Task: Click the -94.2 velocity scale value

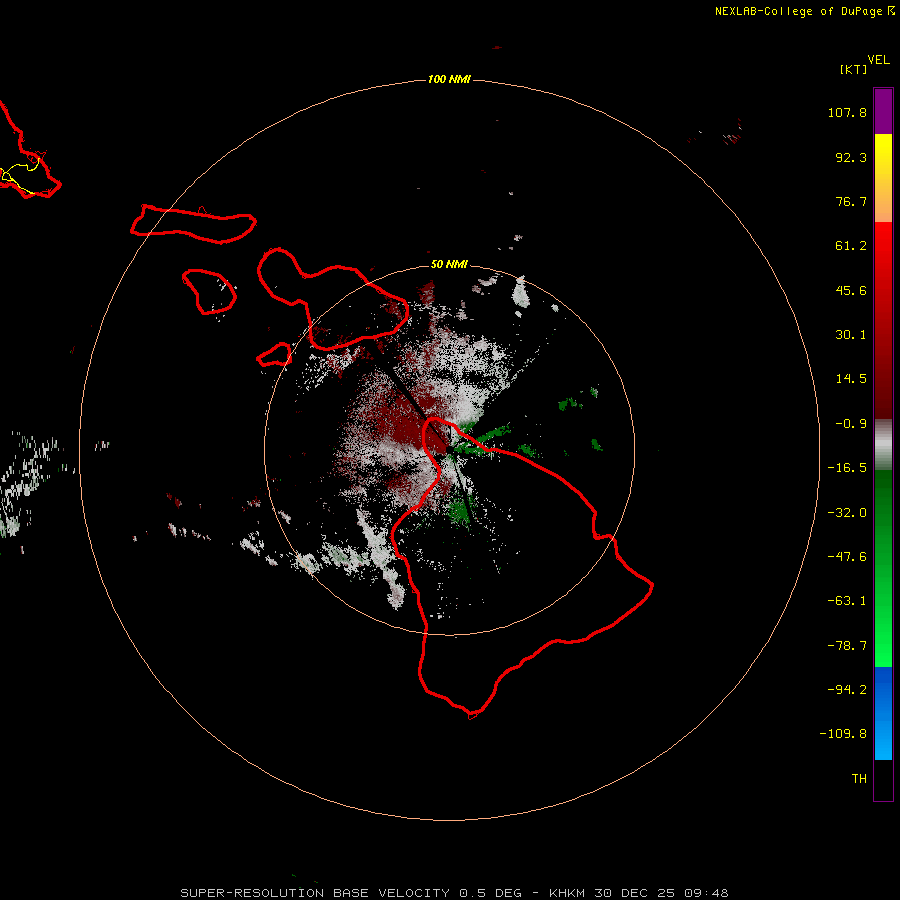Action: (x=847, y=690)
